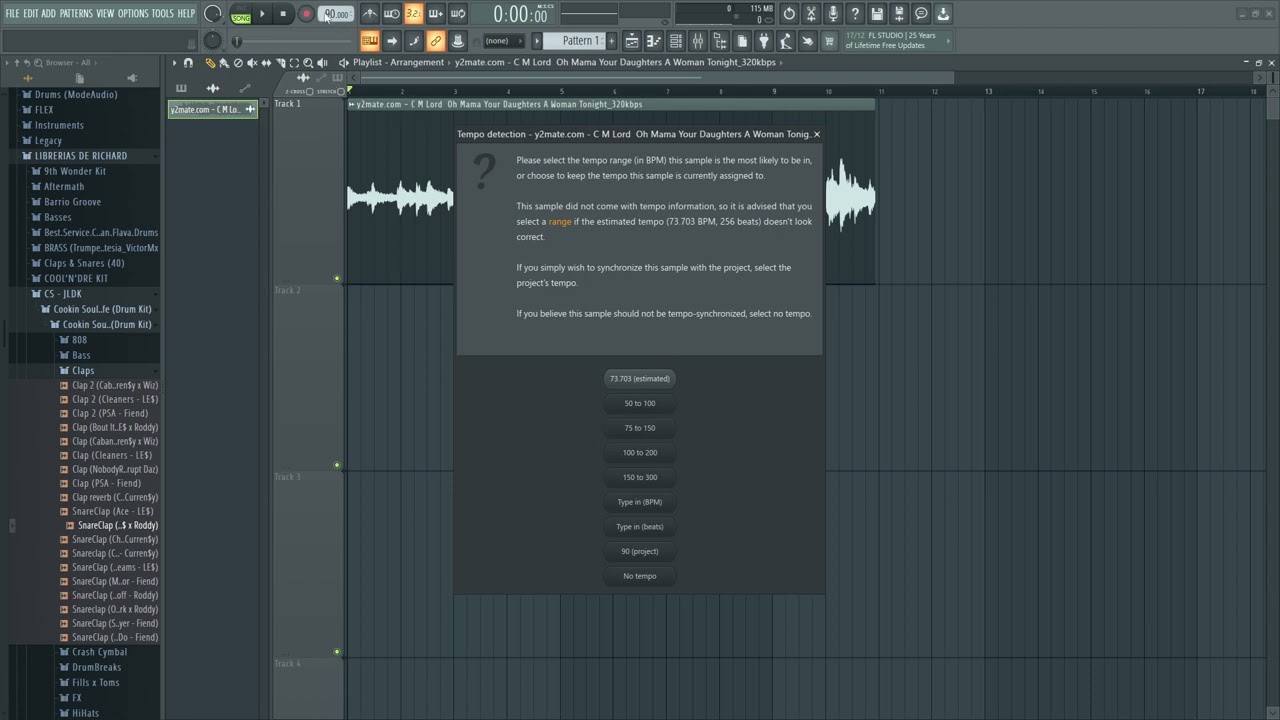Close the Tempo detection dialog
This screenshot has width=1280, height=720.
click(x=816, y=134)
